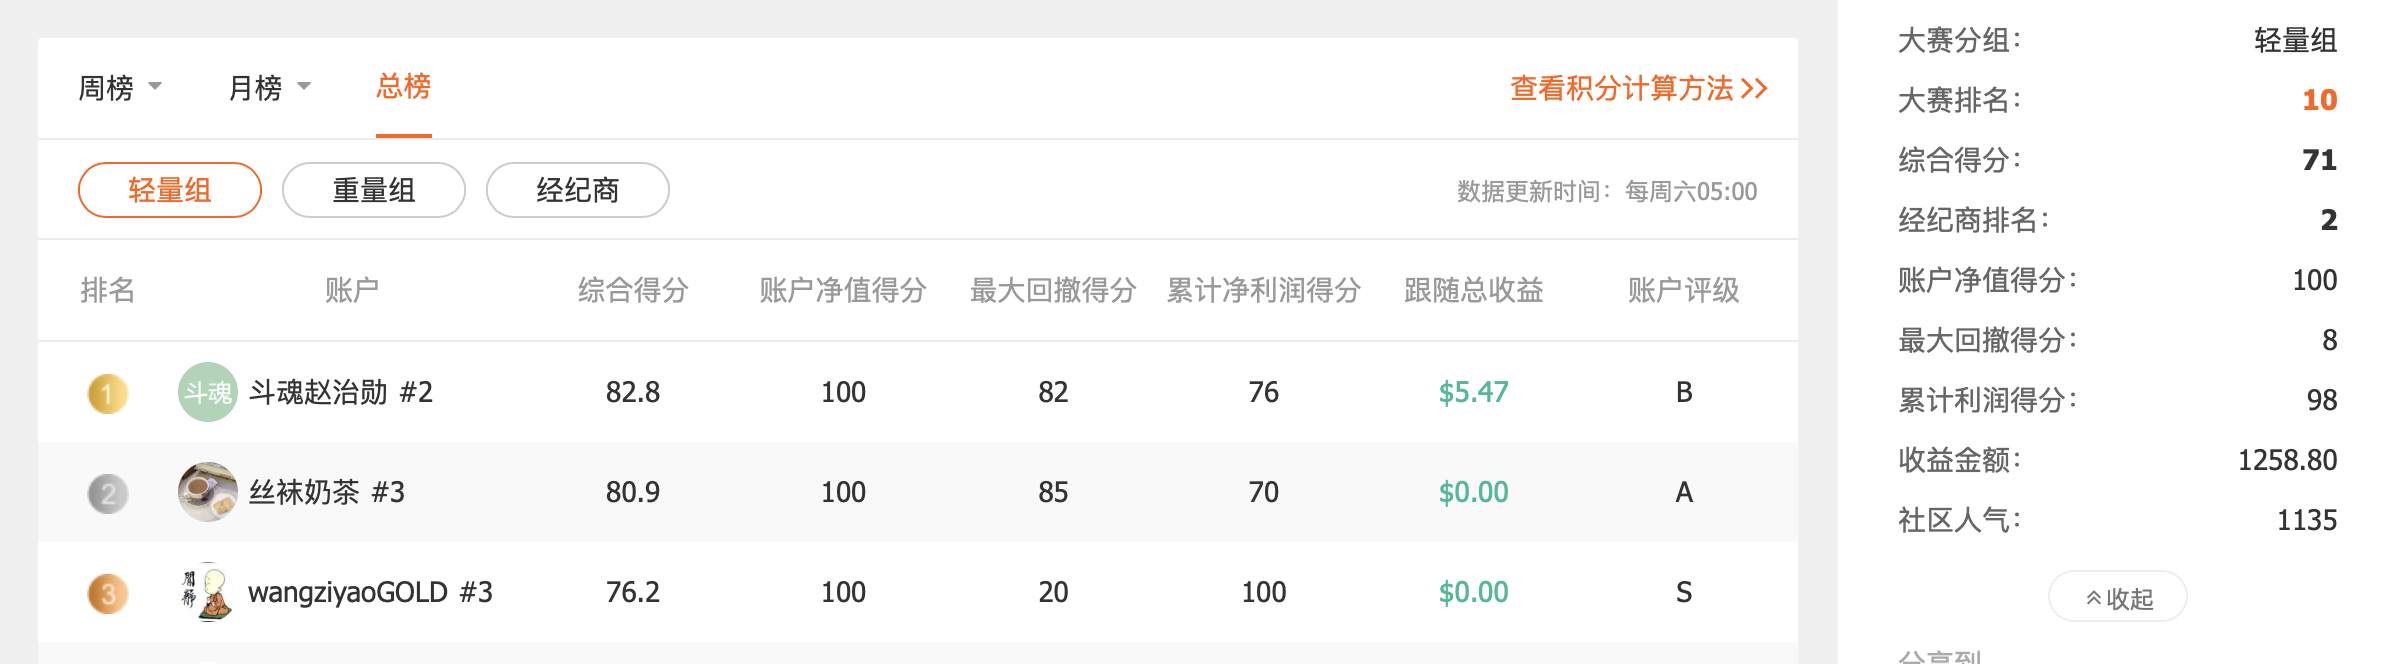The height and width of the screenshot is (664, 2392).
Task: Select the 轻量组 group filter
Action: click(x=170, y=190)
